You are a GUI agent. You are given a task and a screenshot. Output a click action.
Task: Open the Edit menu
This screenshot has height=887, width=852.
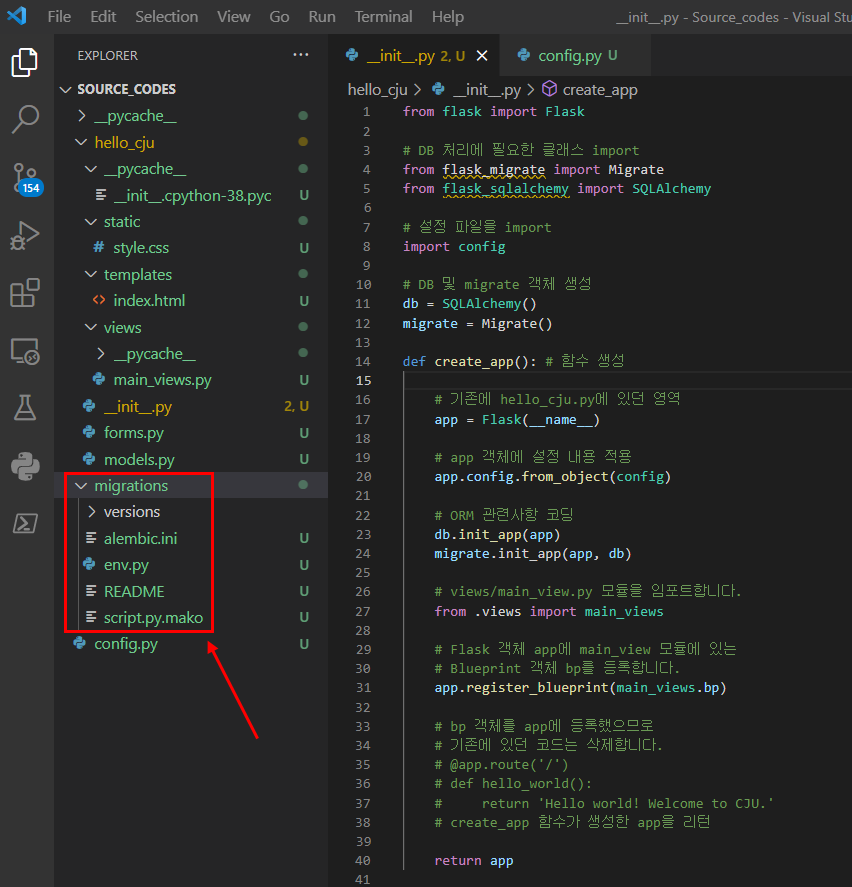[x=103, y=16]
